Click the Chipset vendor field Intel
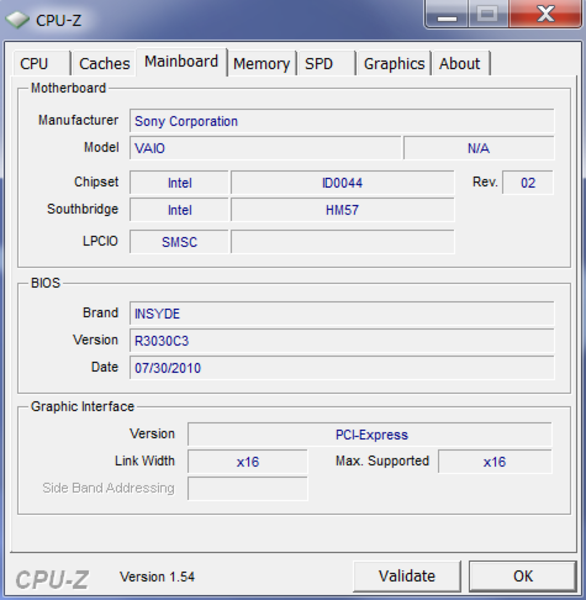Image resolution: width=586 pixels, height=600 pixels. [179, 183]
